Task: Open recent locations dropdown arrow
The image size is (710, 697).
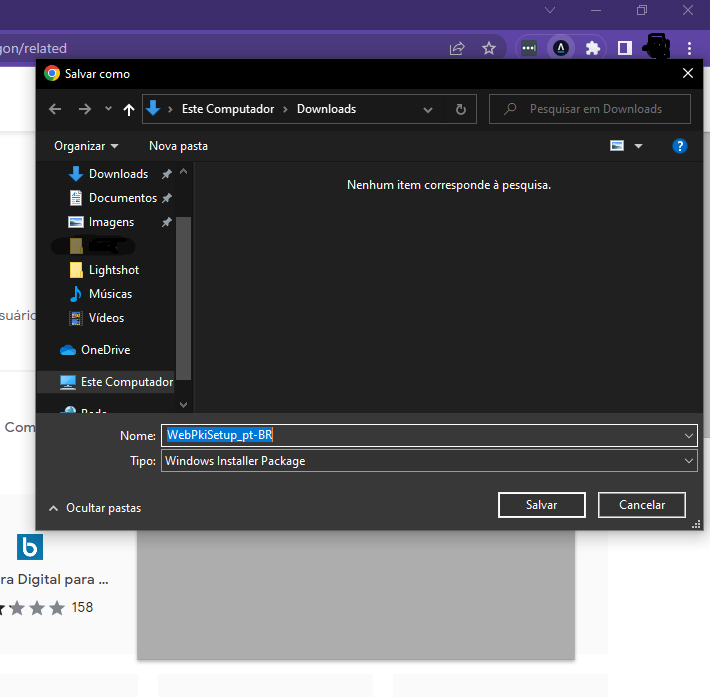Action: click(108, 109)
